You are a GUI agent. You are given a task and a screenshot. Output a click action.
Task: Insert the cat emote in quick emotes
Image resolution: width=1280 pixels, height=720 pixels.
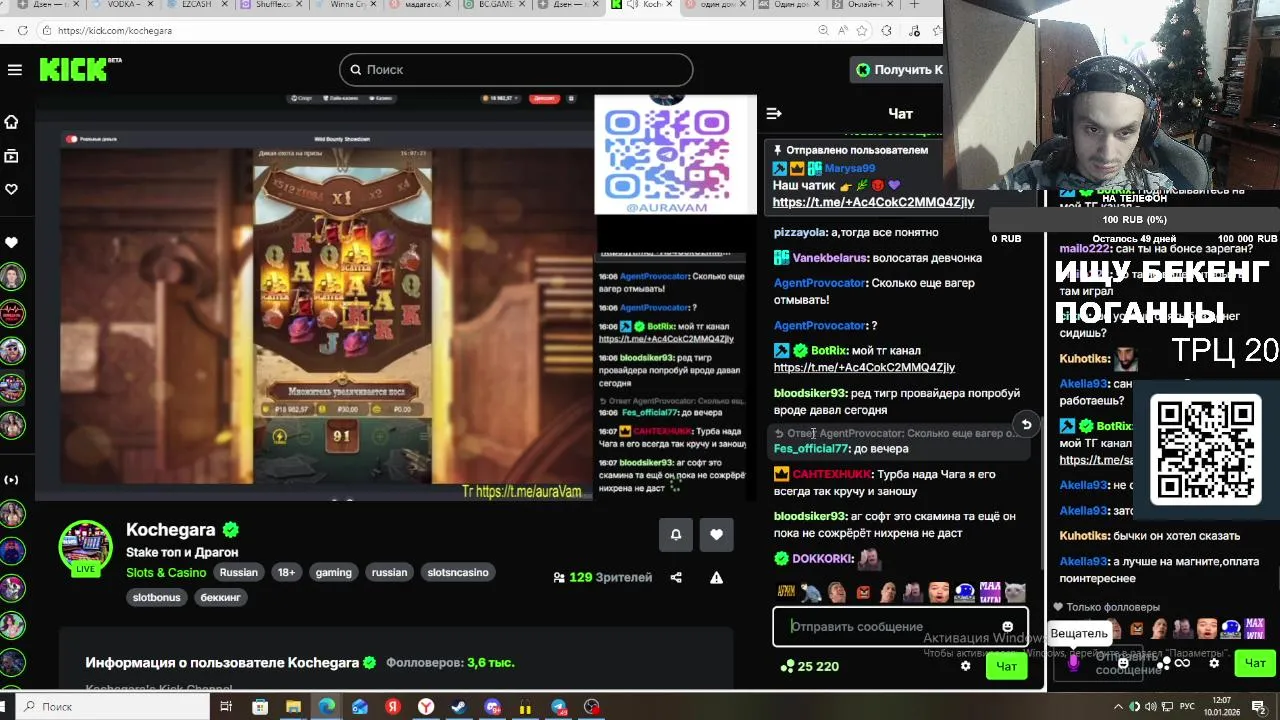pos(1015,592)
